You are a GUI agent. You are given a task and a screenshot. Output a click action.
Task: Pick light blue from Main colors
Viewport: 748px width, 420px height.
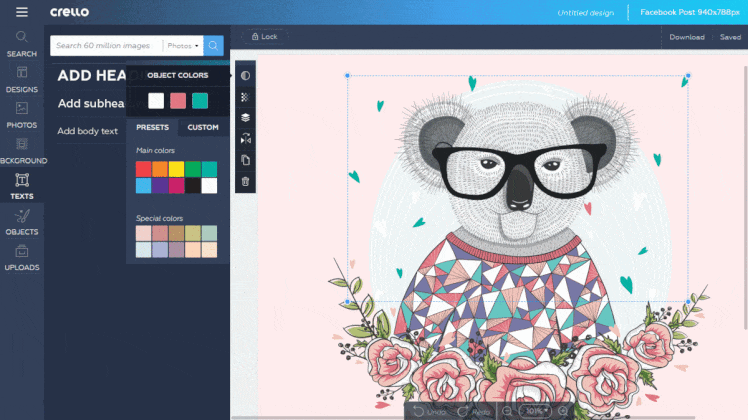click(144, 186)
